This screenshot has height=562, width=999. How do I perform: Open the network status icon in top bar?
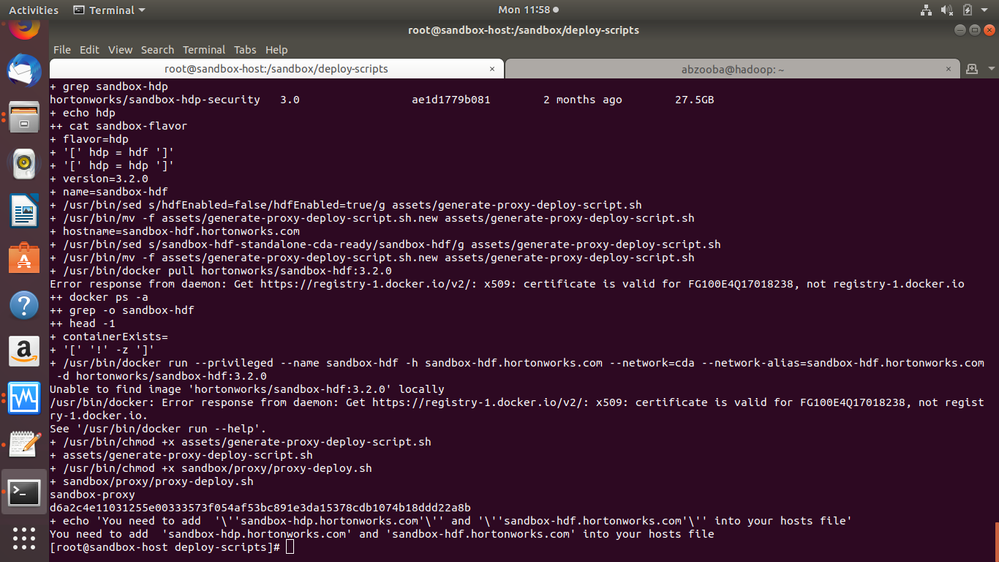click(926, 10)
